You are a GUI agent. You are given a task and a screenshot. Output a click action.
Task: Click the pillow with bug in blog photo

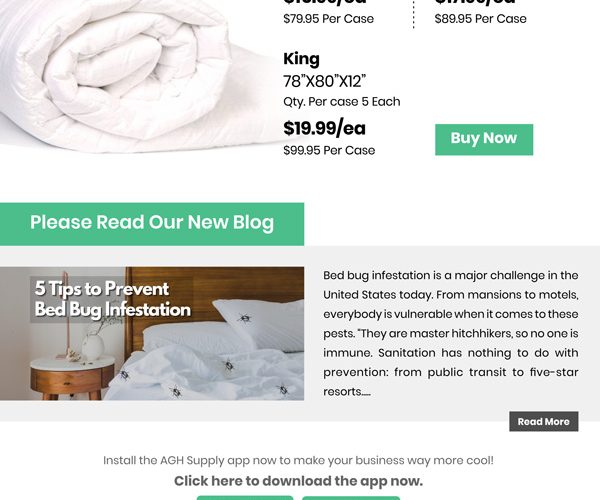[x=258, y=324]
